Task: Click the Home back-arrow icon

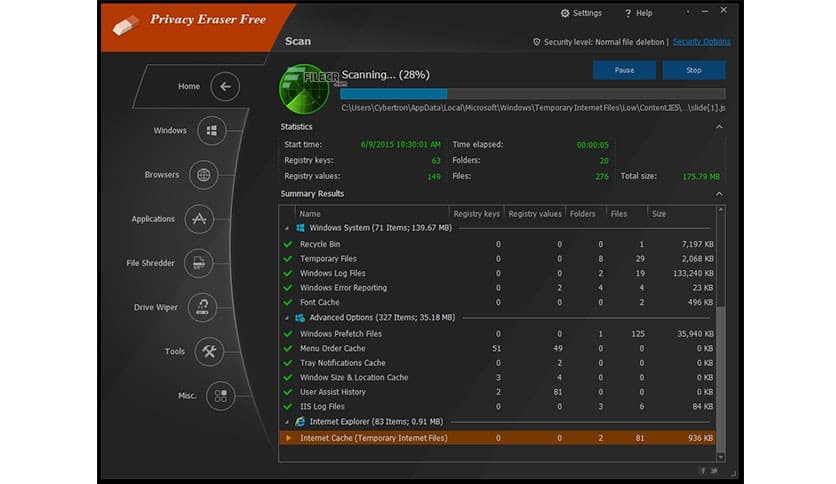Action: pos(225,86)
